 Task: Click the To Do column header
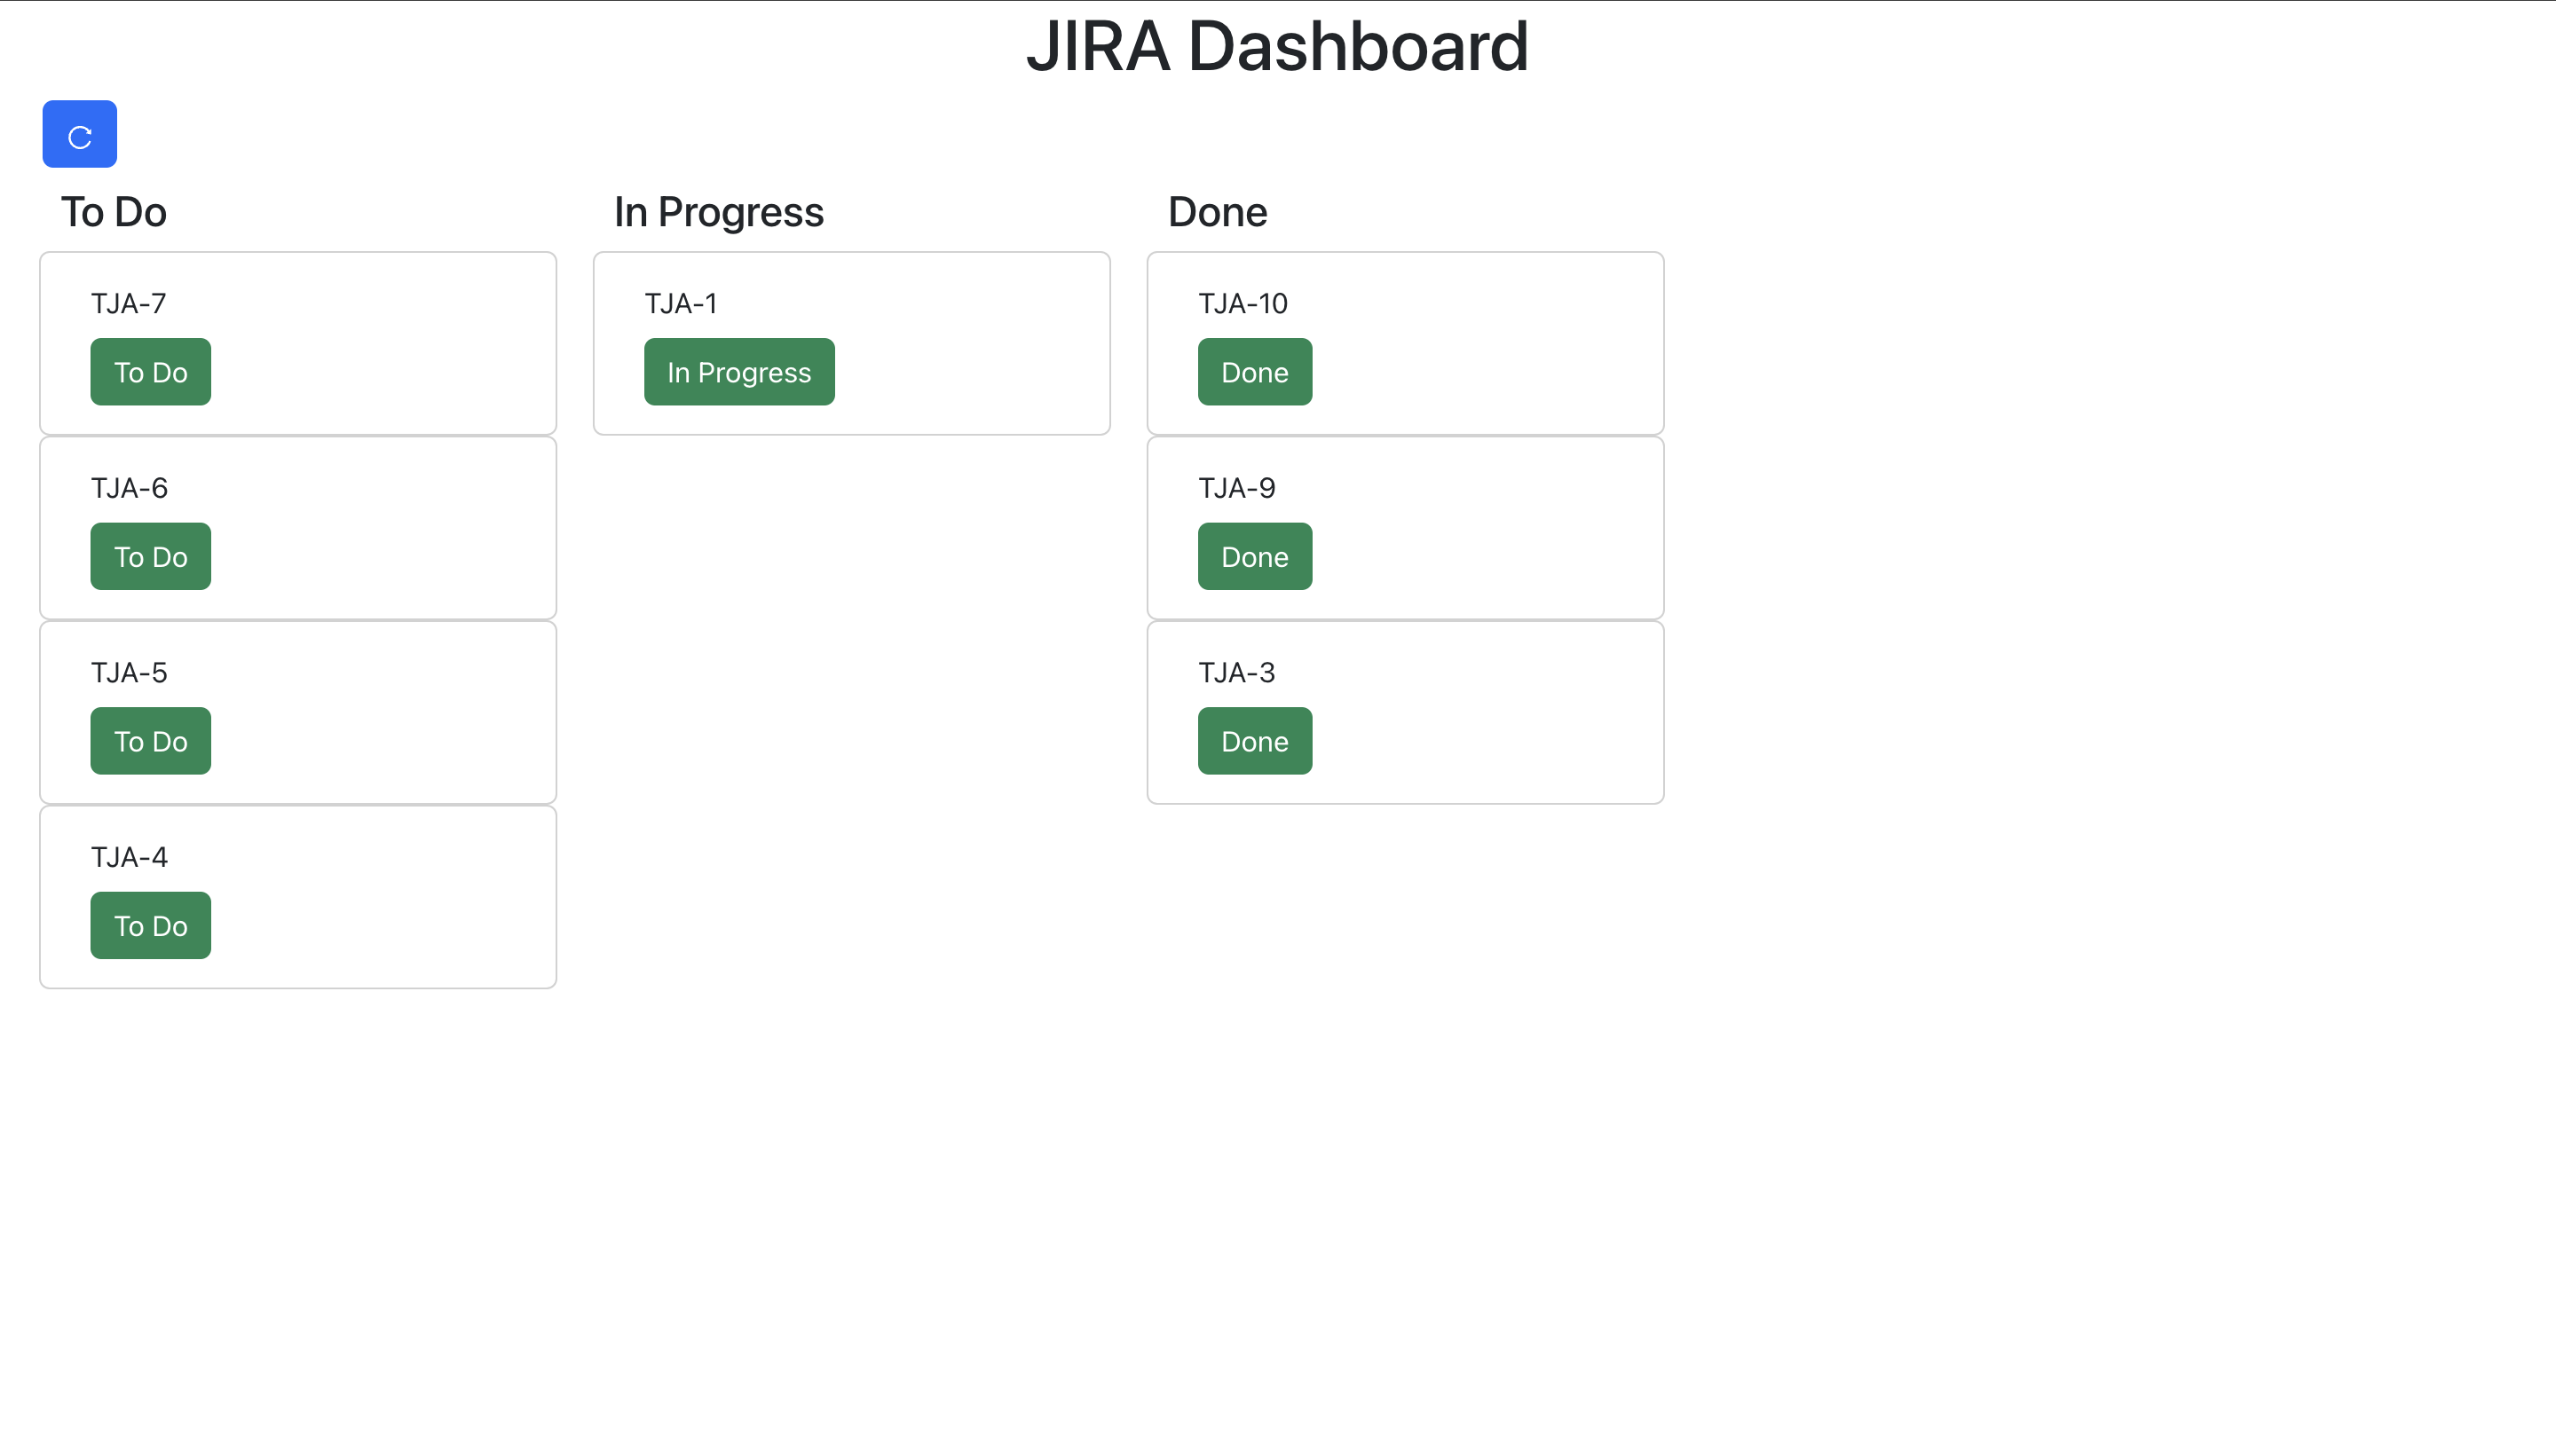click(113, 211)
